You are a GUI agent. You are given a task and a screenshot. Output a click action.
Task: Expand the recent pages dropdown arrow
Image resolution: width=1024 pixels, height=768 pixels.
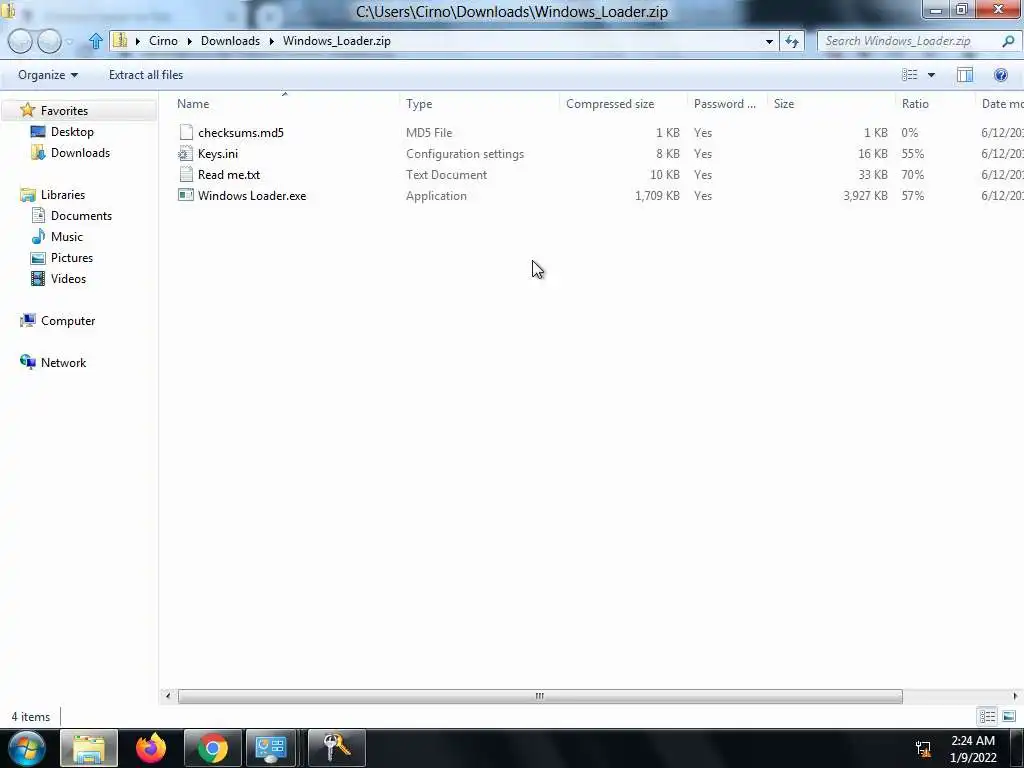[69, 41]
